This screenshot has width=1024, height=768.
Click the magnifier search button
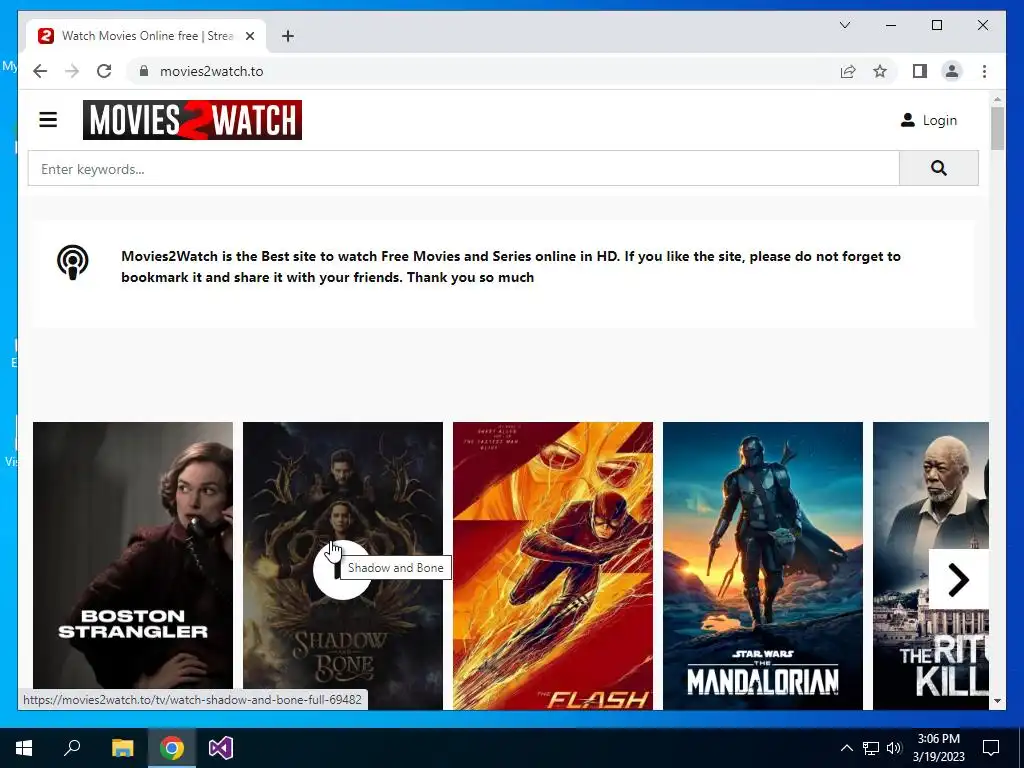(938, 168)
